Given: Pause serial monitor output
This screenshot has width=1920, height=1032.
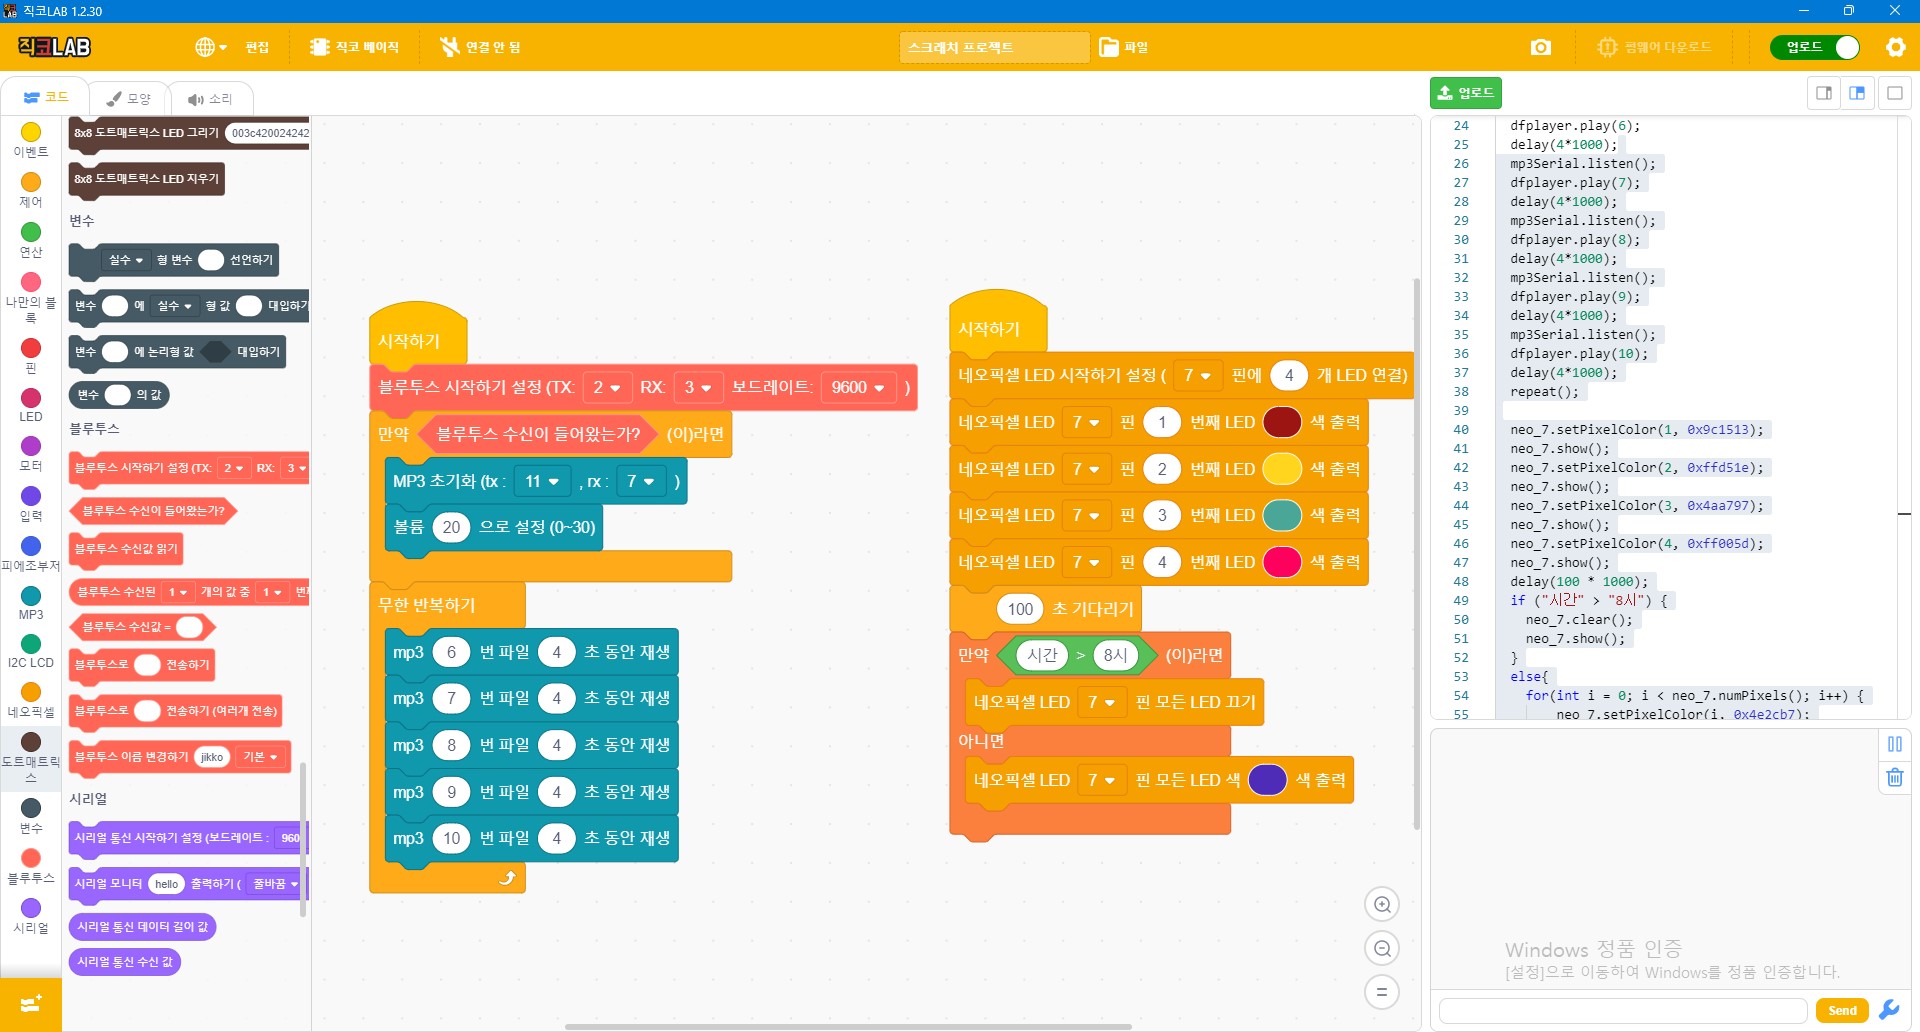Looking at the screenshot, I should coord(1894,744).
